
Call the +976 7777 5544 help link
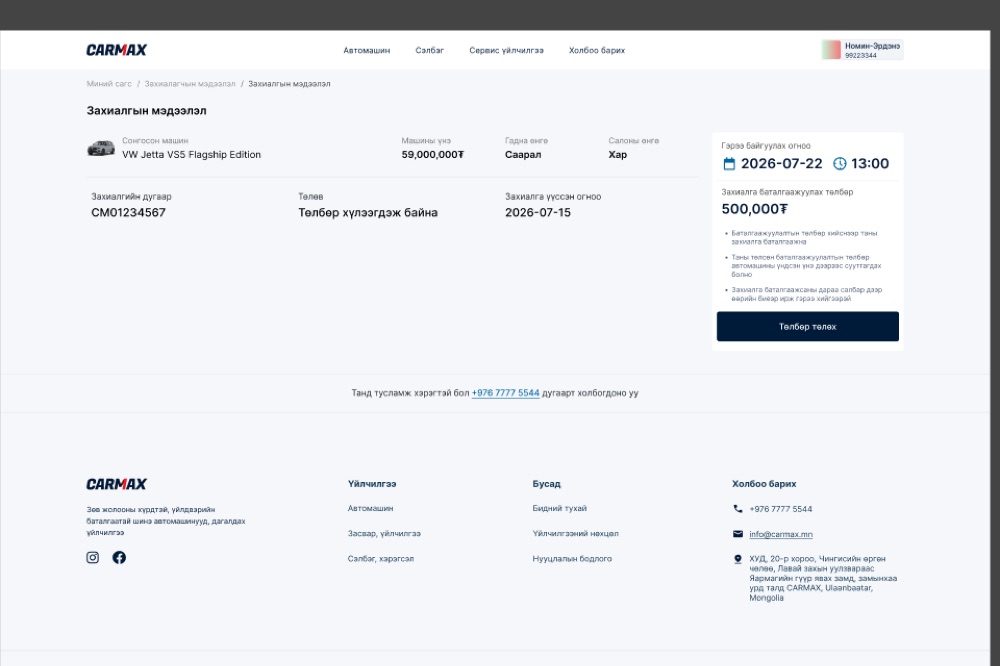pos(506,393)
